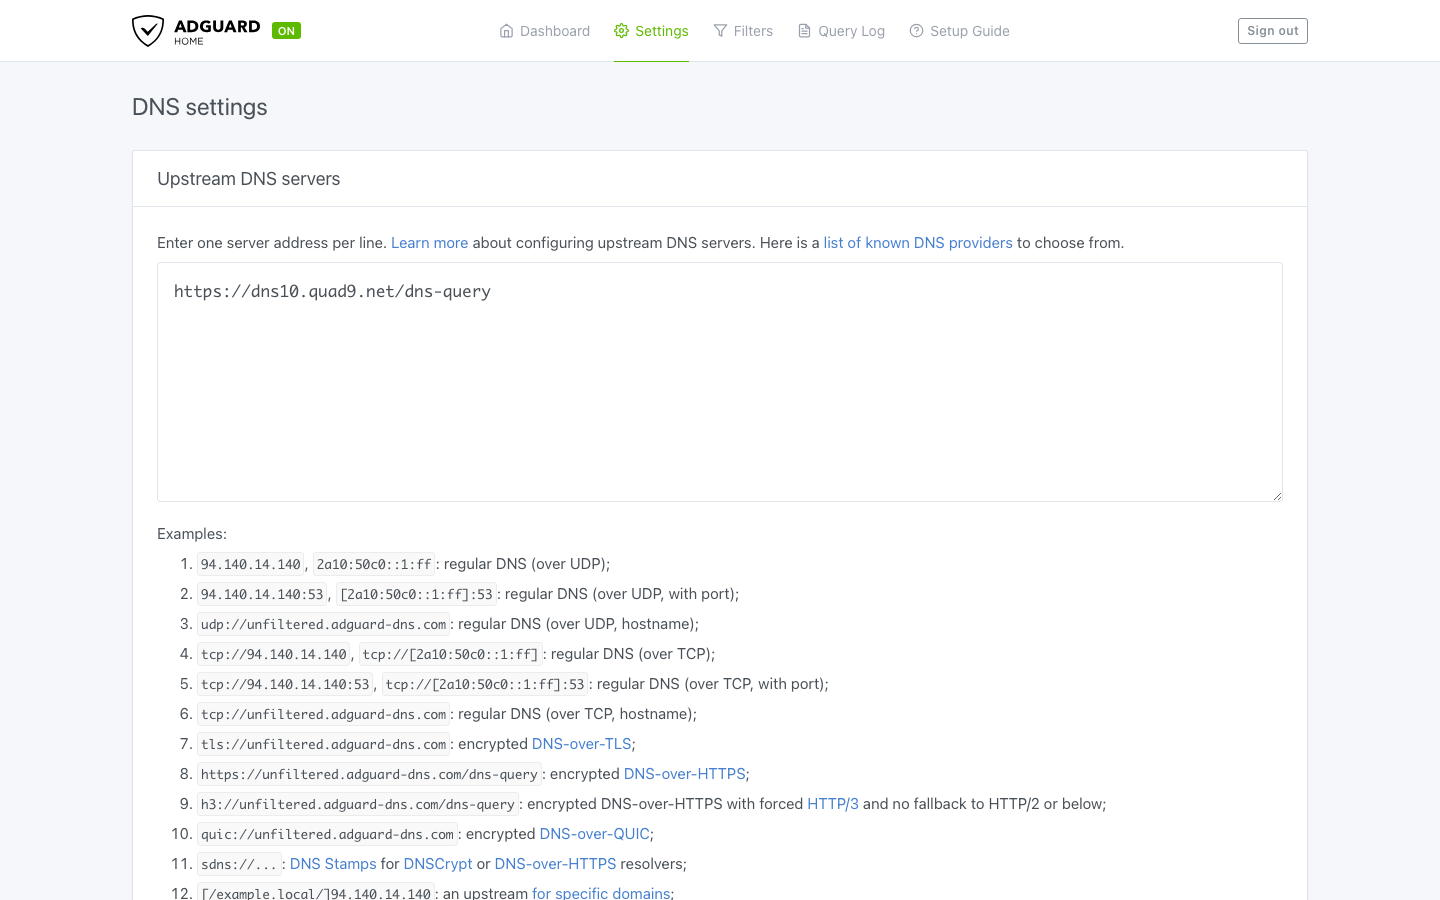Click the Setup Guide question icon

(x=916, y=31)
